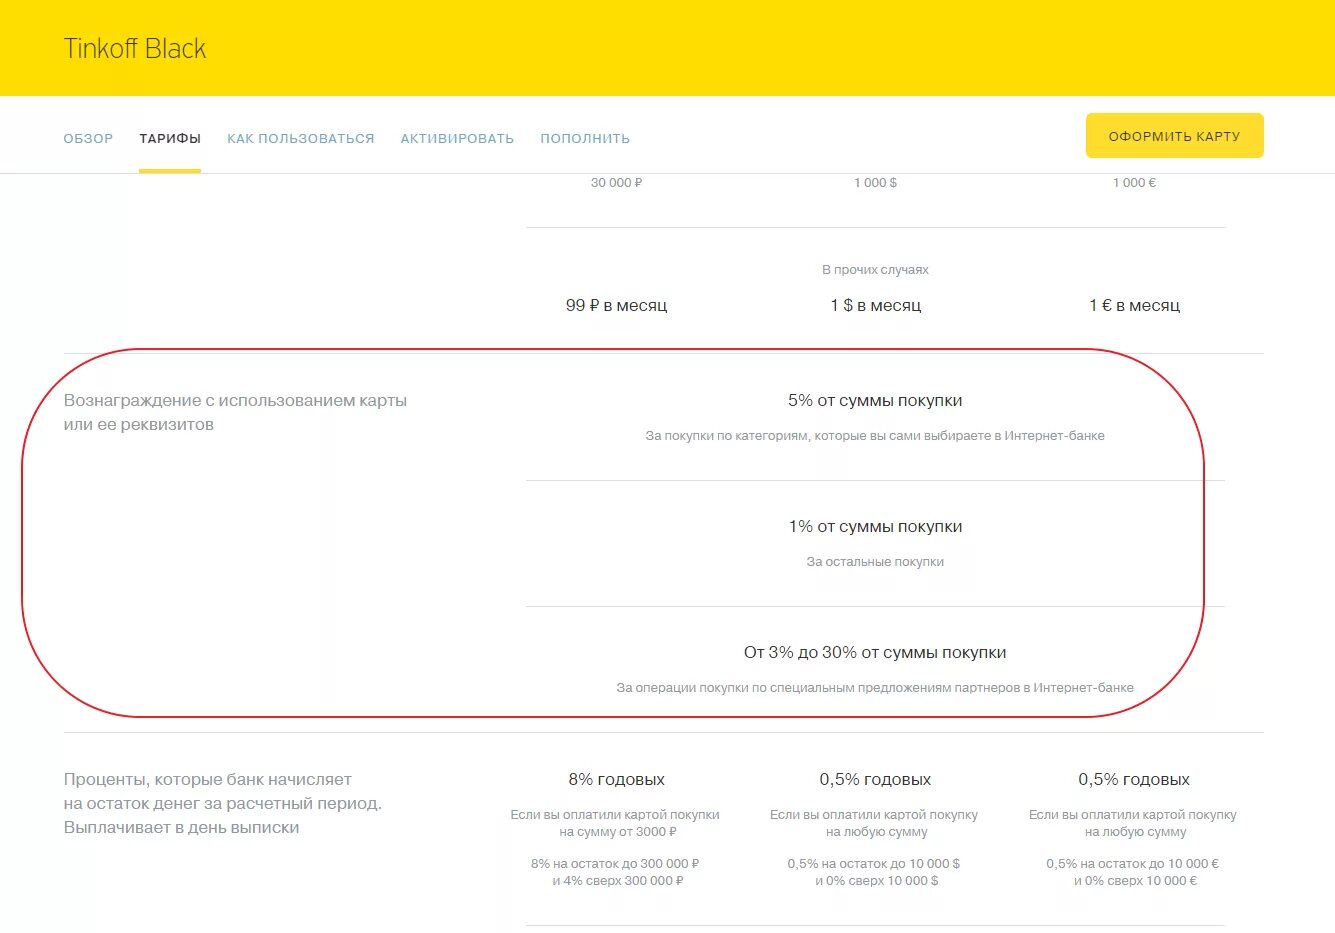
Task: Click the ОФОРМИТЬ КАРТУ button
Action: (x=1175, y=136)
